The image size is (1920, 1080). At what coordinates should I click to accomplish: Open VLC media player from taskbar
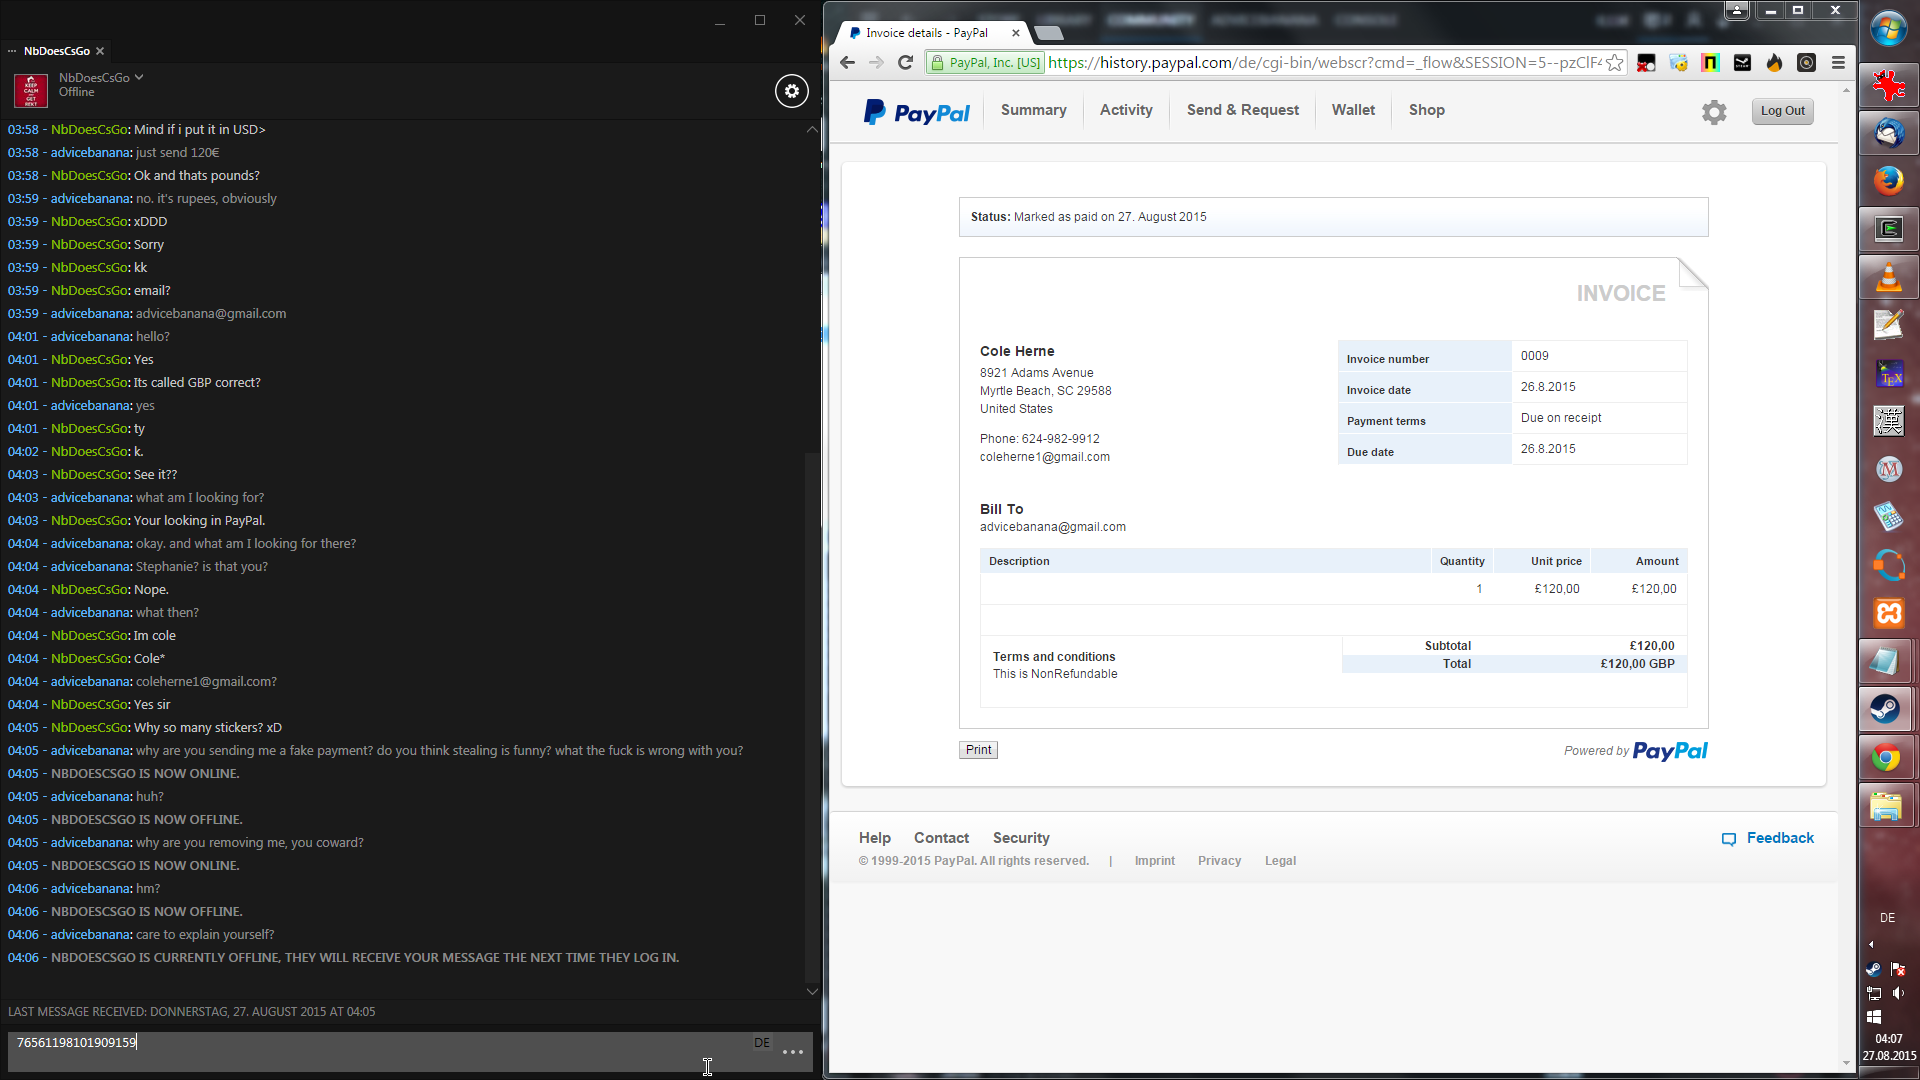[1887, 277]
